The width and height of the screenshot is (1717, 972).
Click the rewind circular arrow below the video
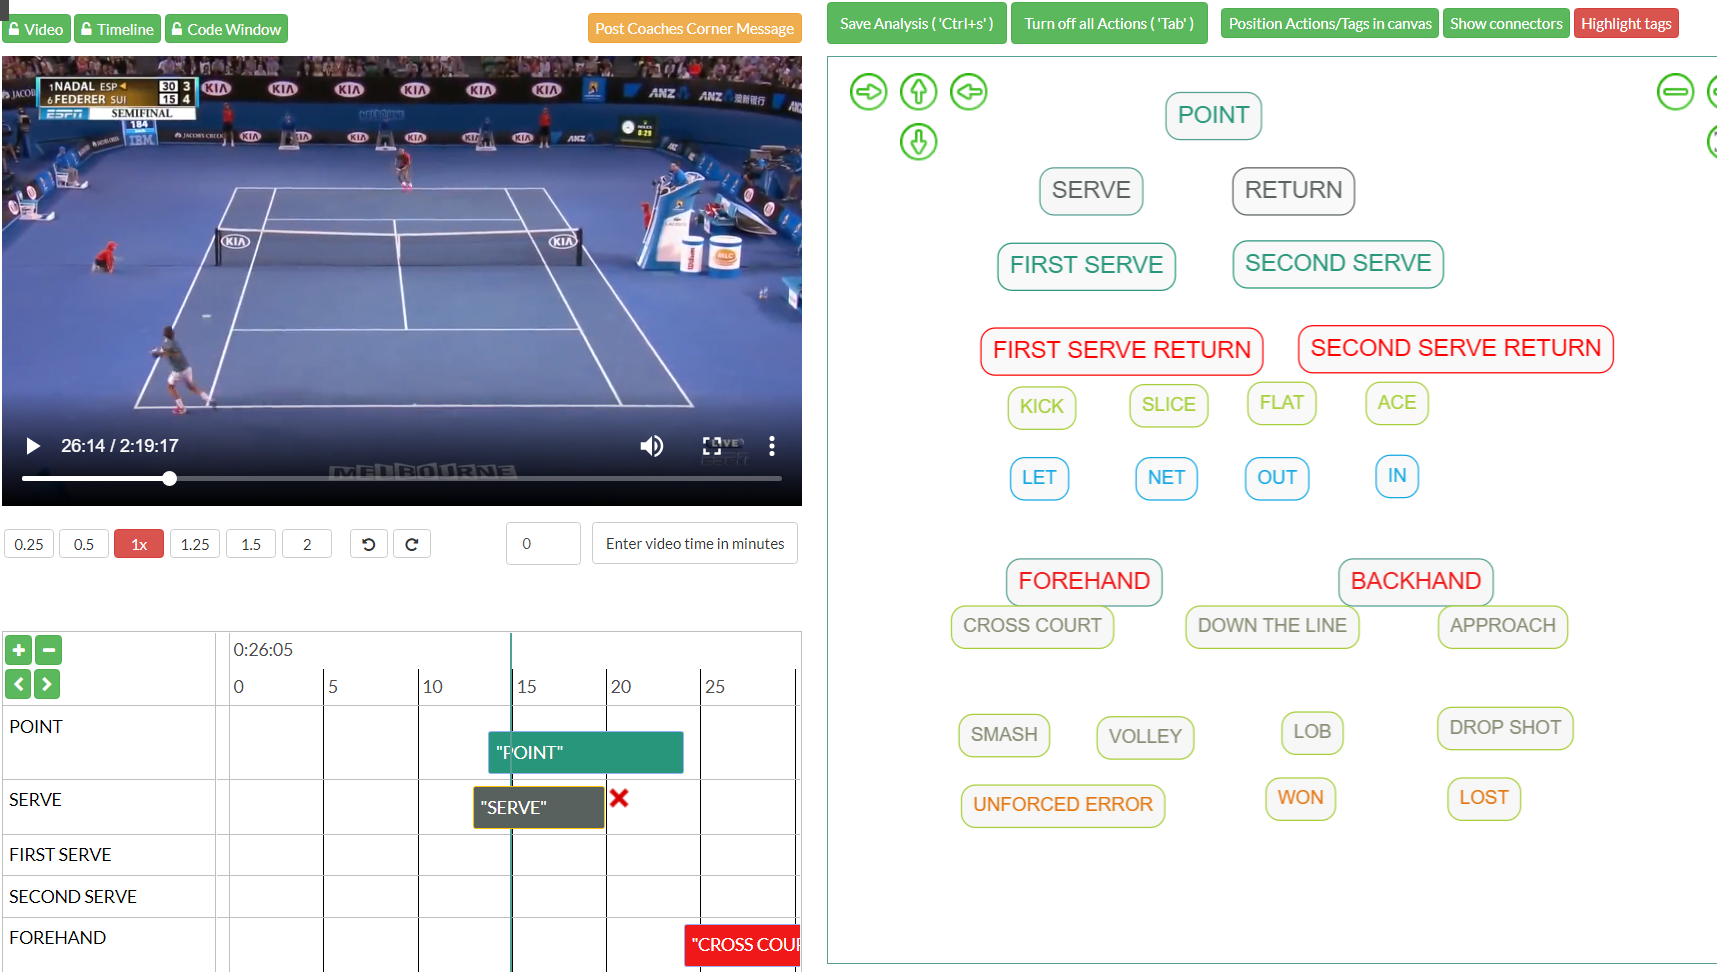tap(368, 543)
